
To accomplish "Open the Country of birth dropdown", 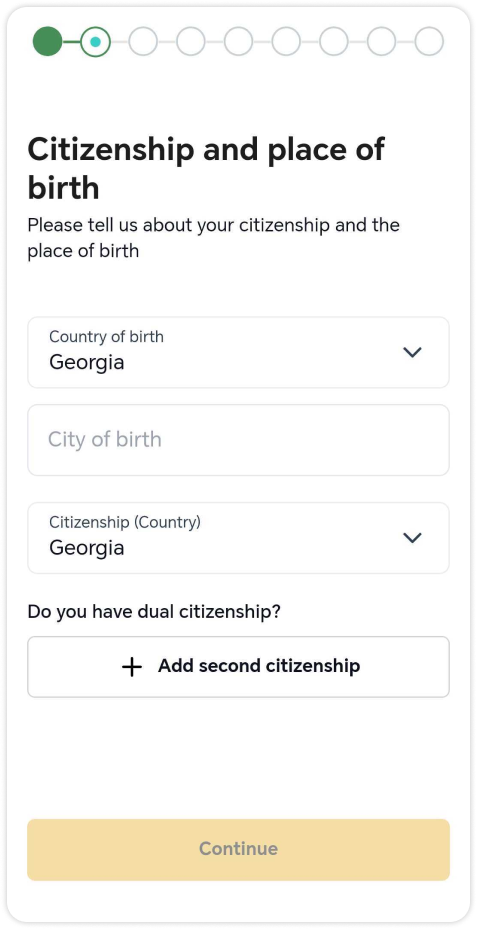I will [238, 353].
